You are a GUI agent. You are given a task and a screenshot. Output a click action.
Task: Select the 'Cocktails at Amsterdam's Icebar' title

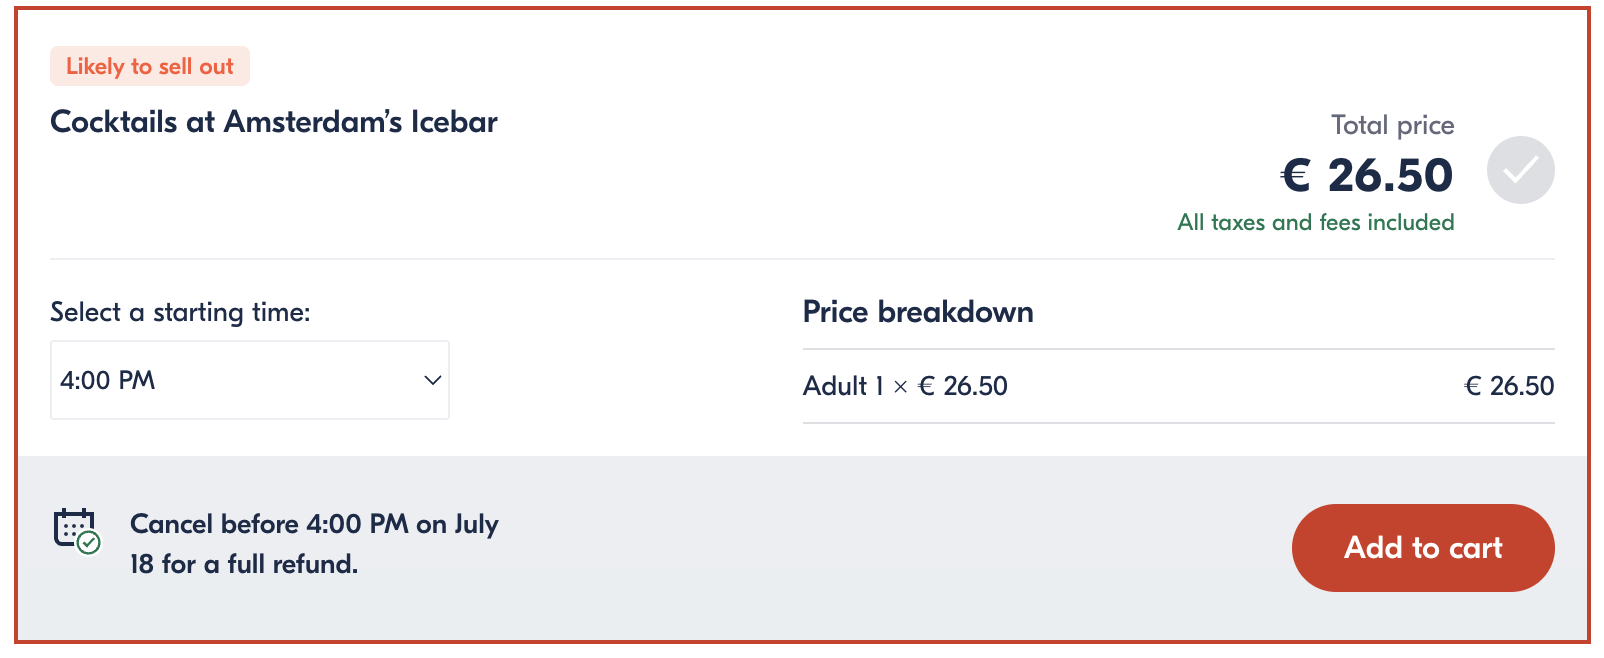[274, 122]
